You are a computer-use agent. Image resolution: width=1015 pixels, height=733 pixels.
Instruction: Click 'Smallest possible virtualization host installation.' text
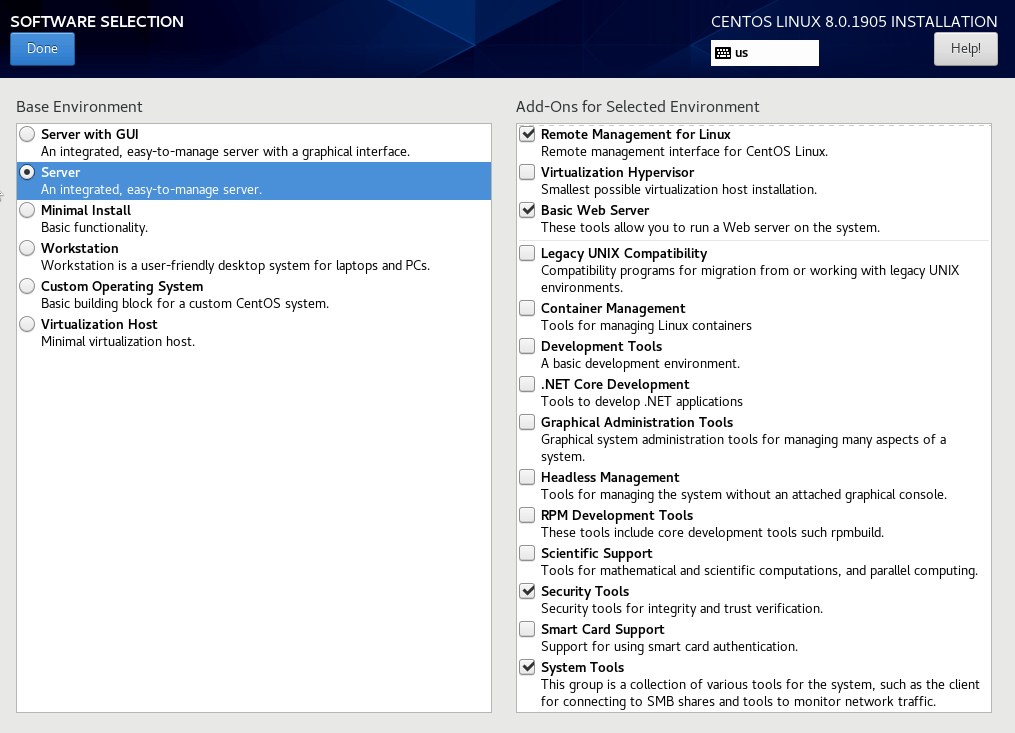click(x=679, y=190)
